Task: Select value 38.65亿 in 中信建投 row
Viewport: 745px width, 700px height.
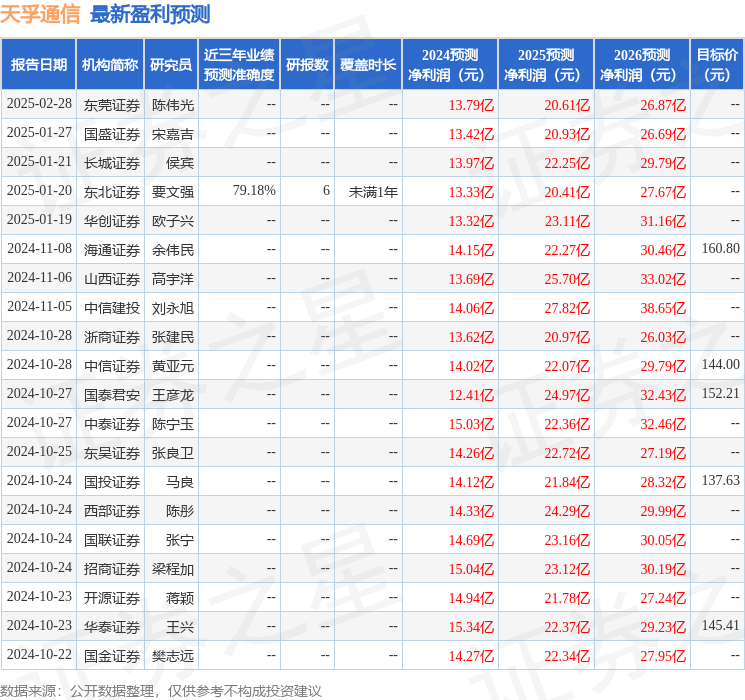Action: 663,308
